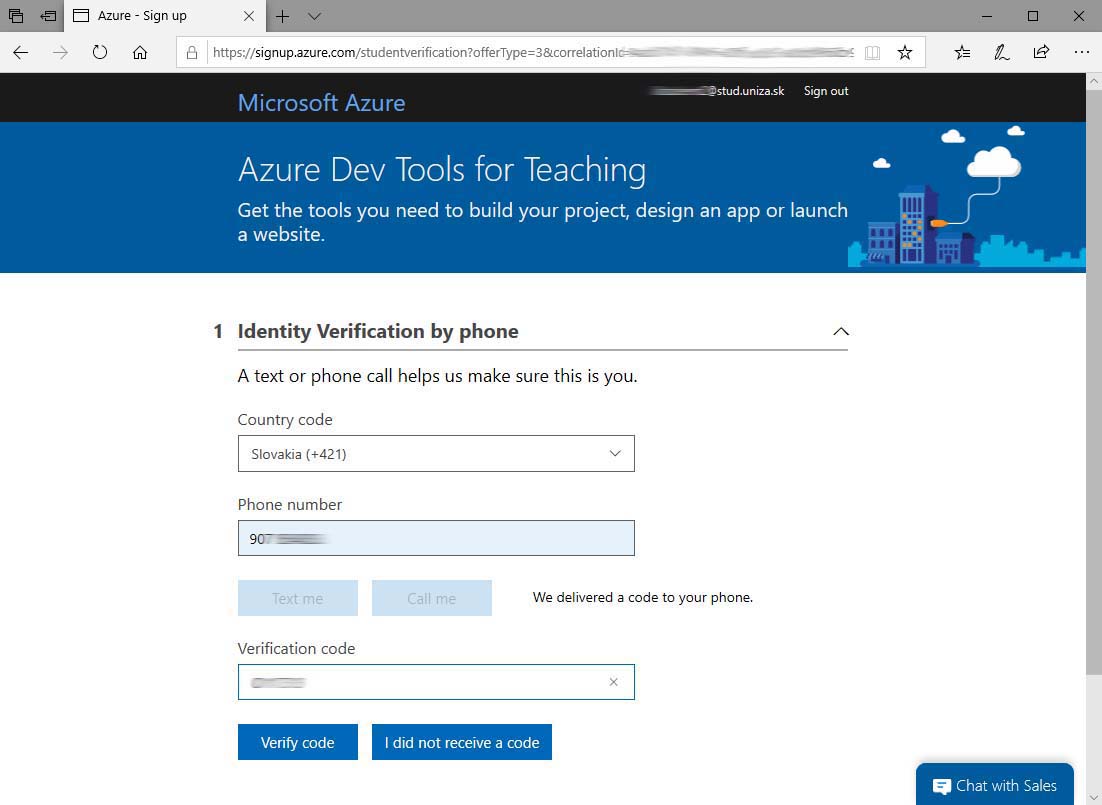The height and width of the screenshot is (805, 1102).
Task: Click I did not receive a code
Action: click(x=462, y=742)
